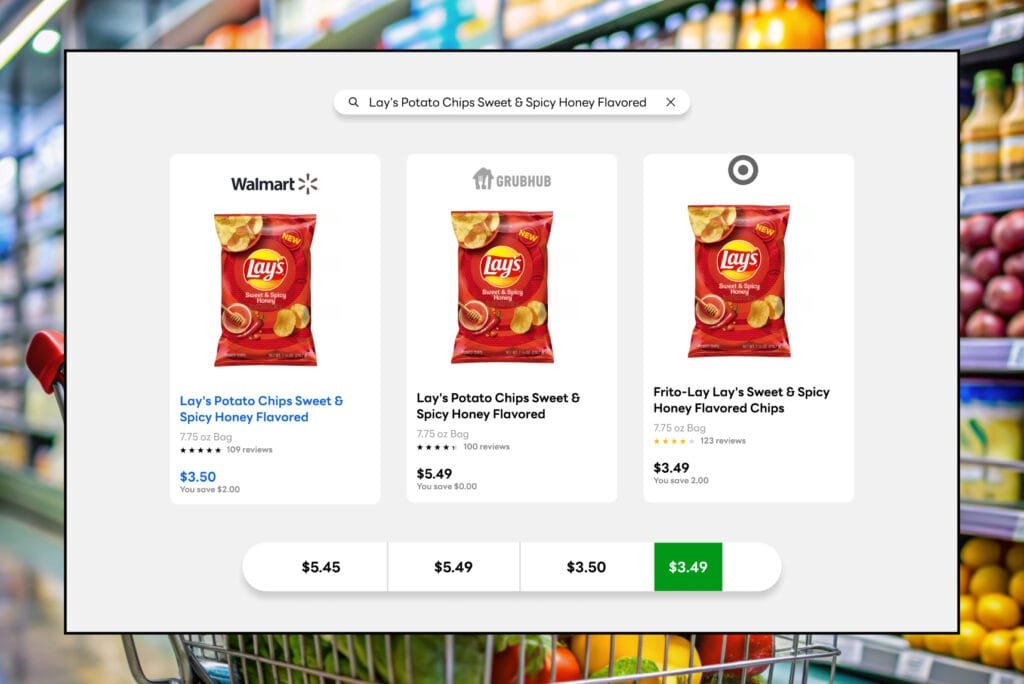
Task: Click the Walmart logo
Action: pyautogui.click(x=274, y=184)
